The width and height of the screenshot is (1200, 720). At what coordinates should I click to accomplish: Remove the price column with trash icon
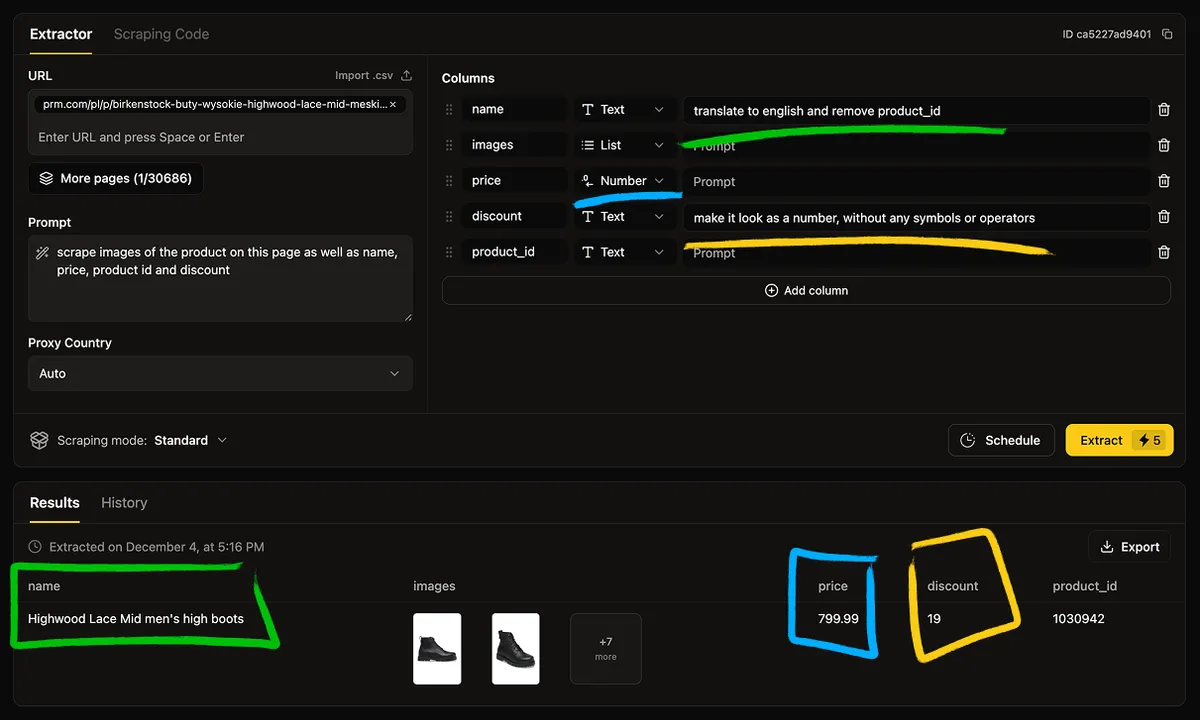[x=1164, y=181]
